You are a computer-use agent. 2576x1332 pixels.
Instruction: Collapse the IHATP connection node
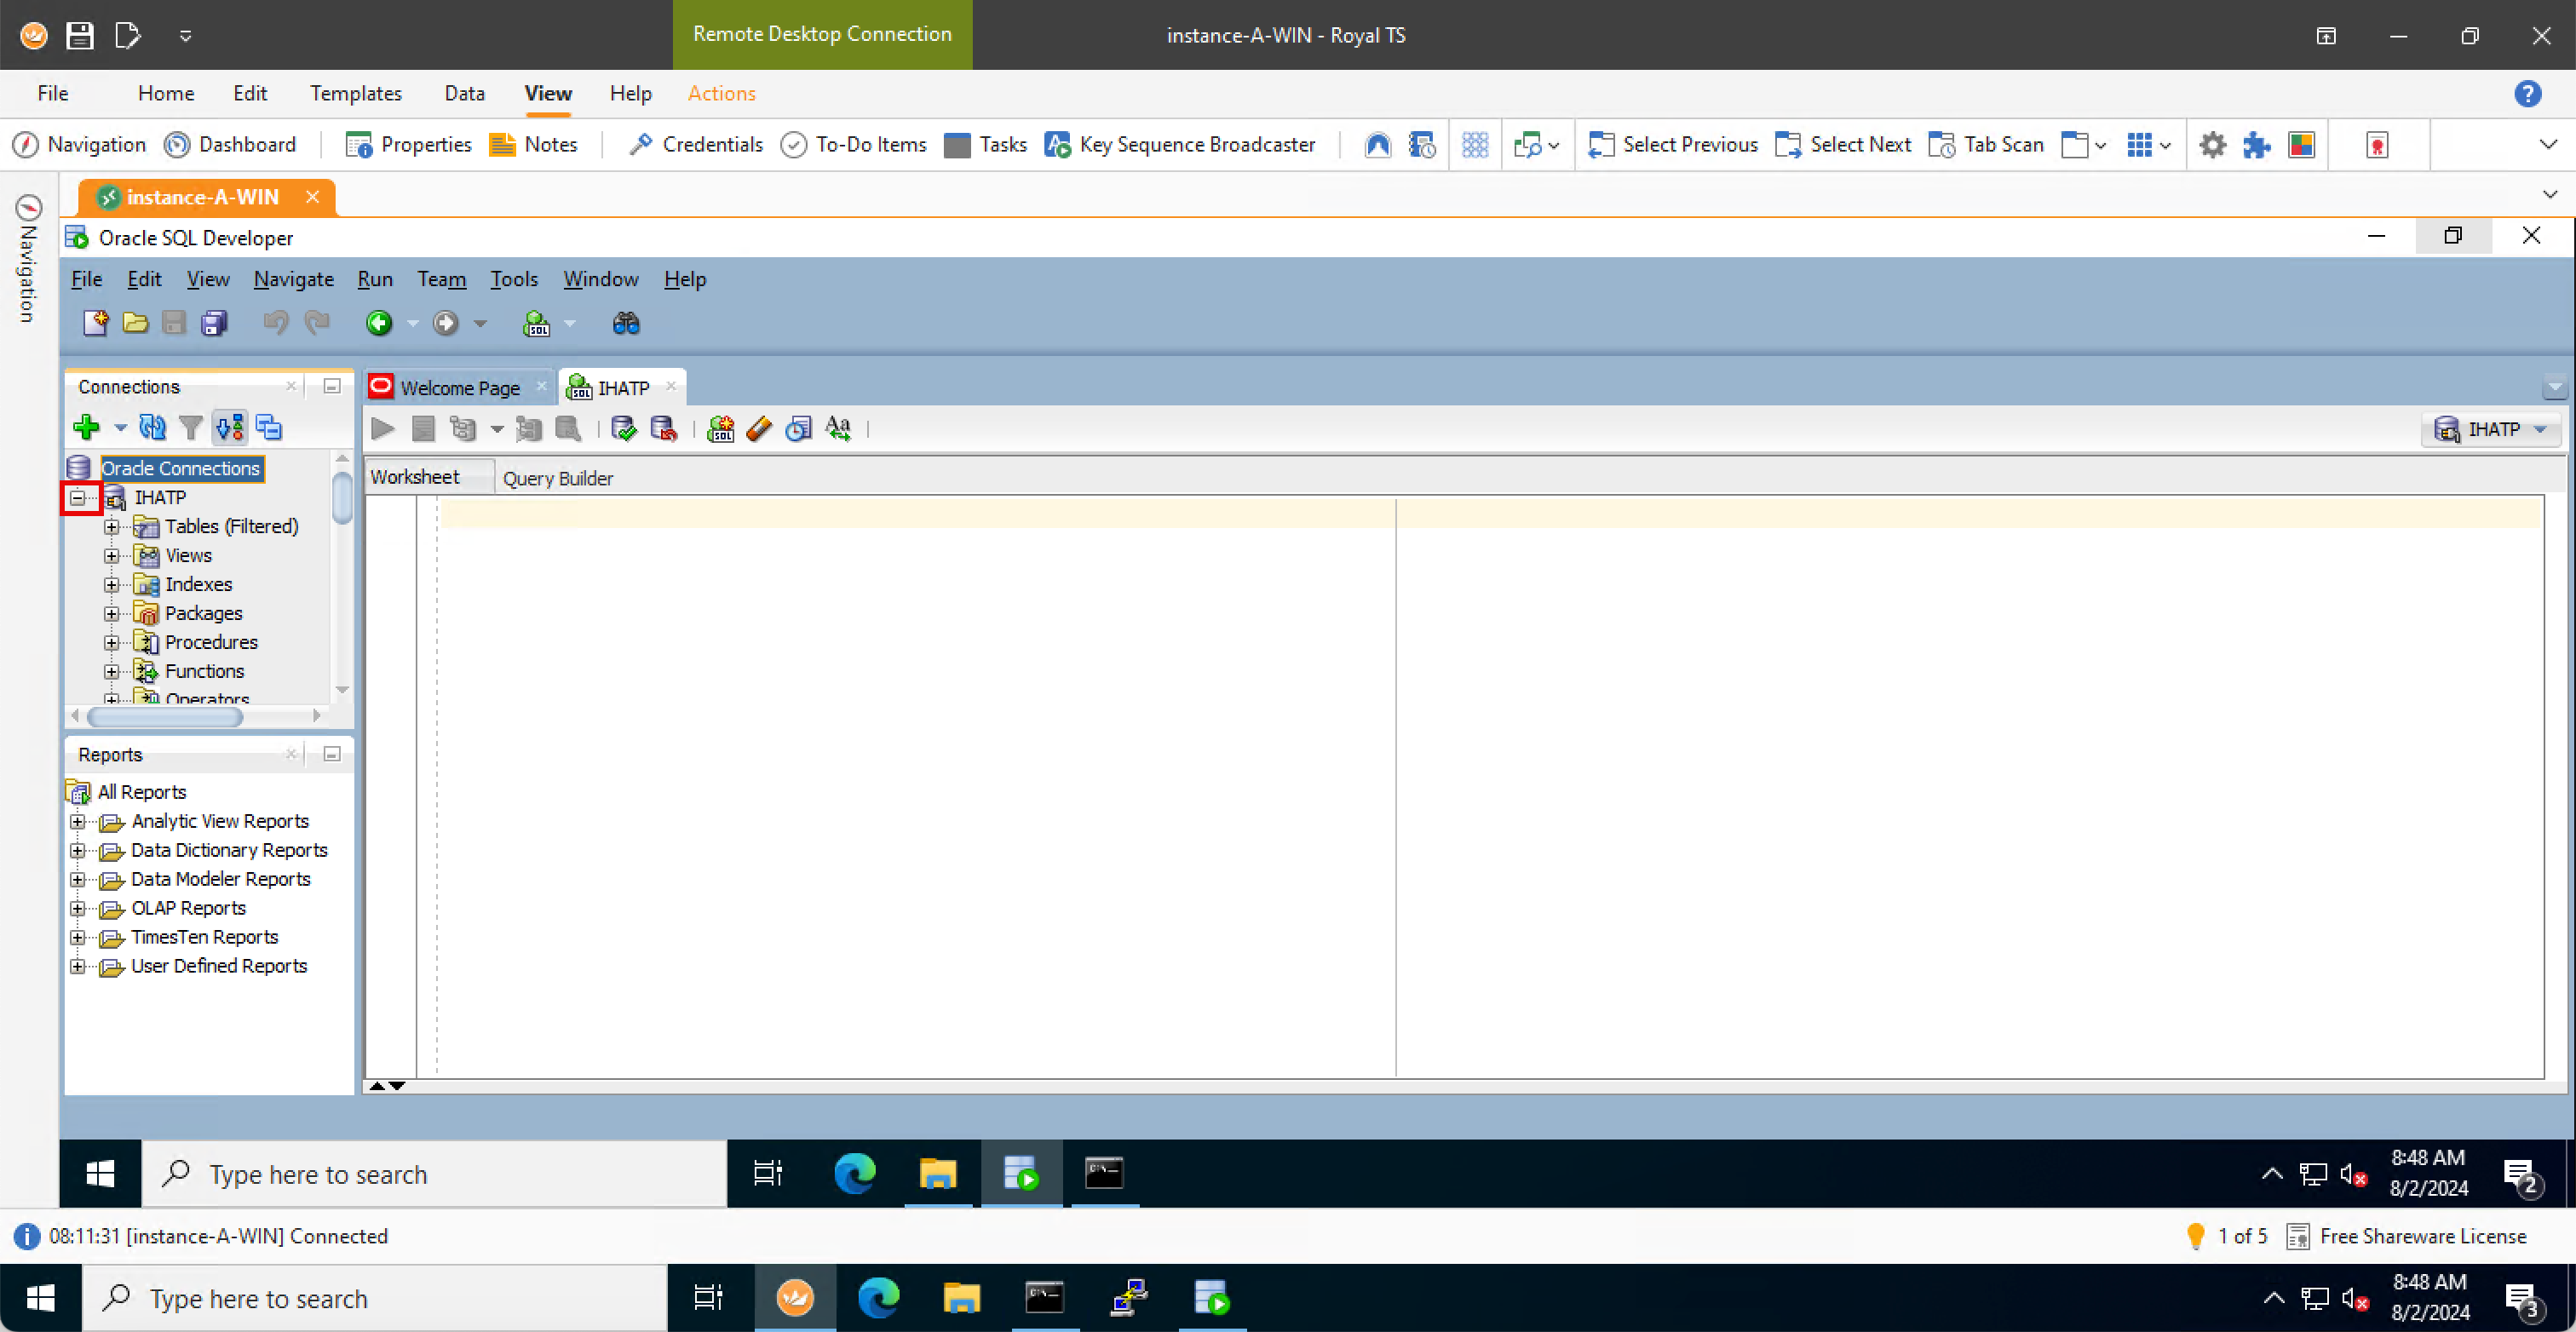78,497
